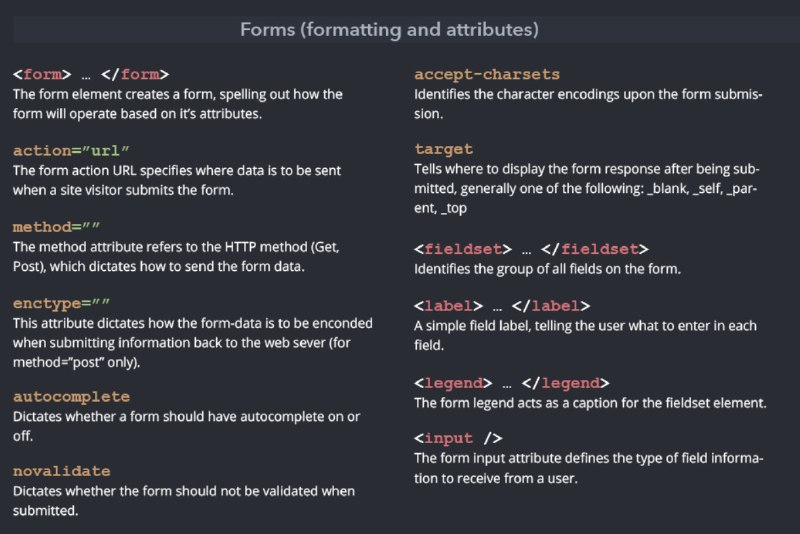Select the <legend> ... </legend> tag heading
The height and width of the screenshot is (534, 800).
coord(512,383)
